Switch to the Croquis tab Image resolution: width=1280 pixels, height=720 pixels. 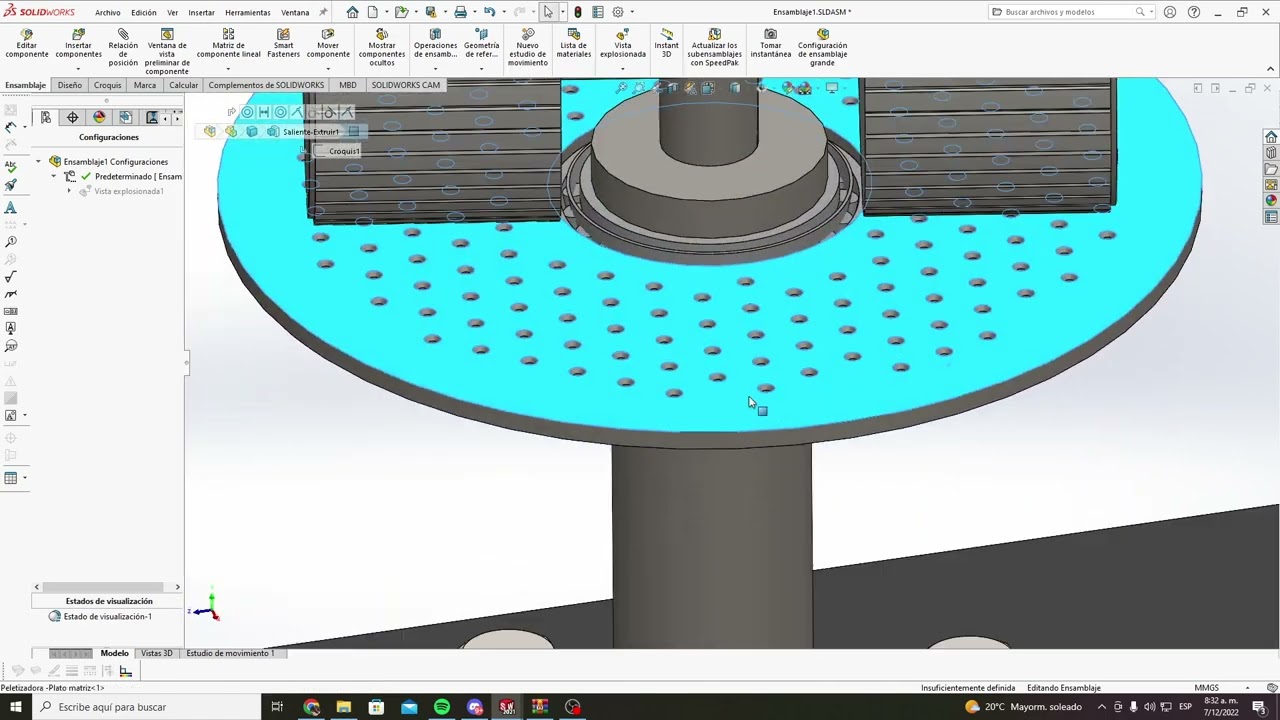[x=108, y=85]
